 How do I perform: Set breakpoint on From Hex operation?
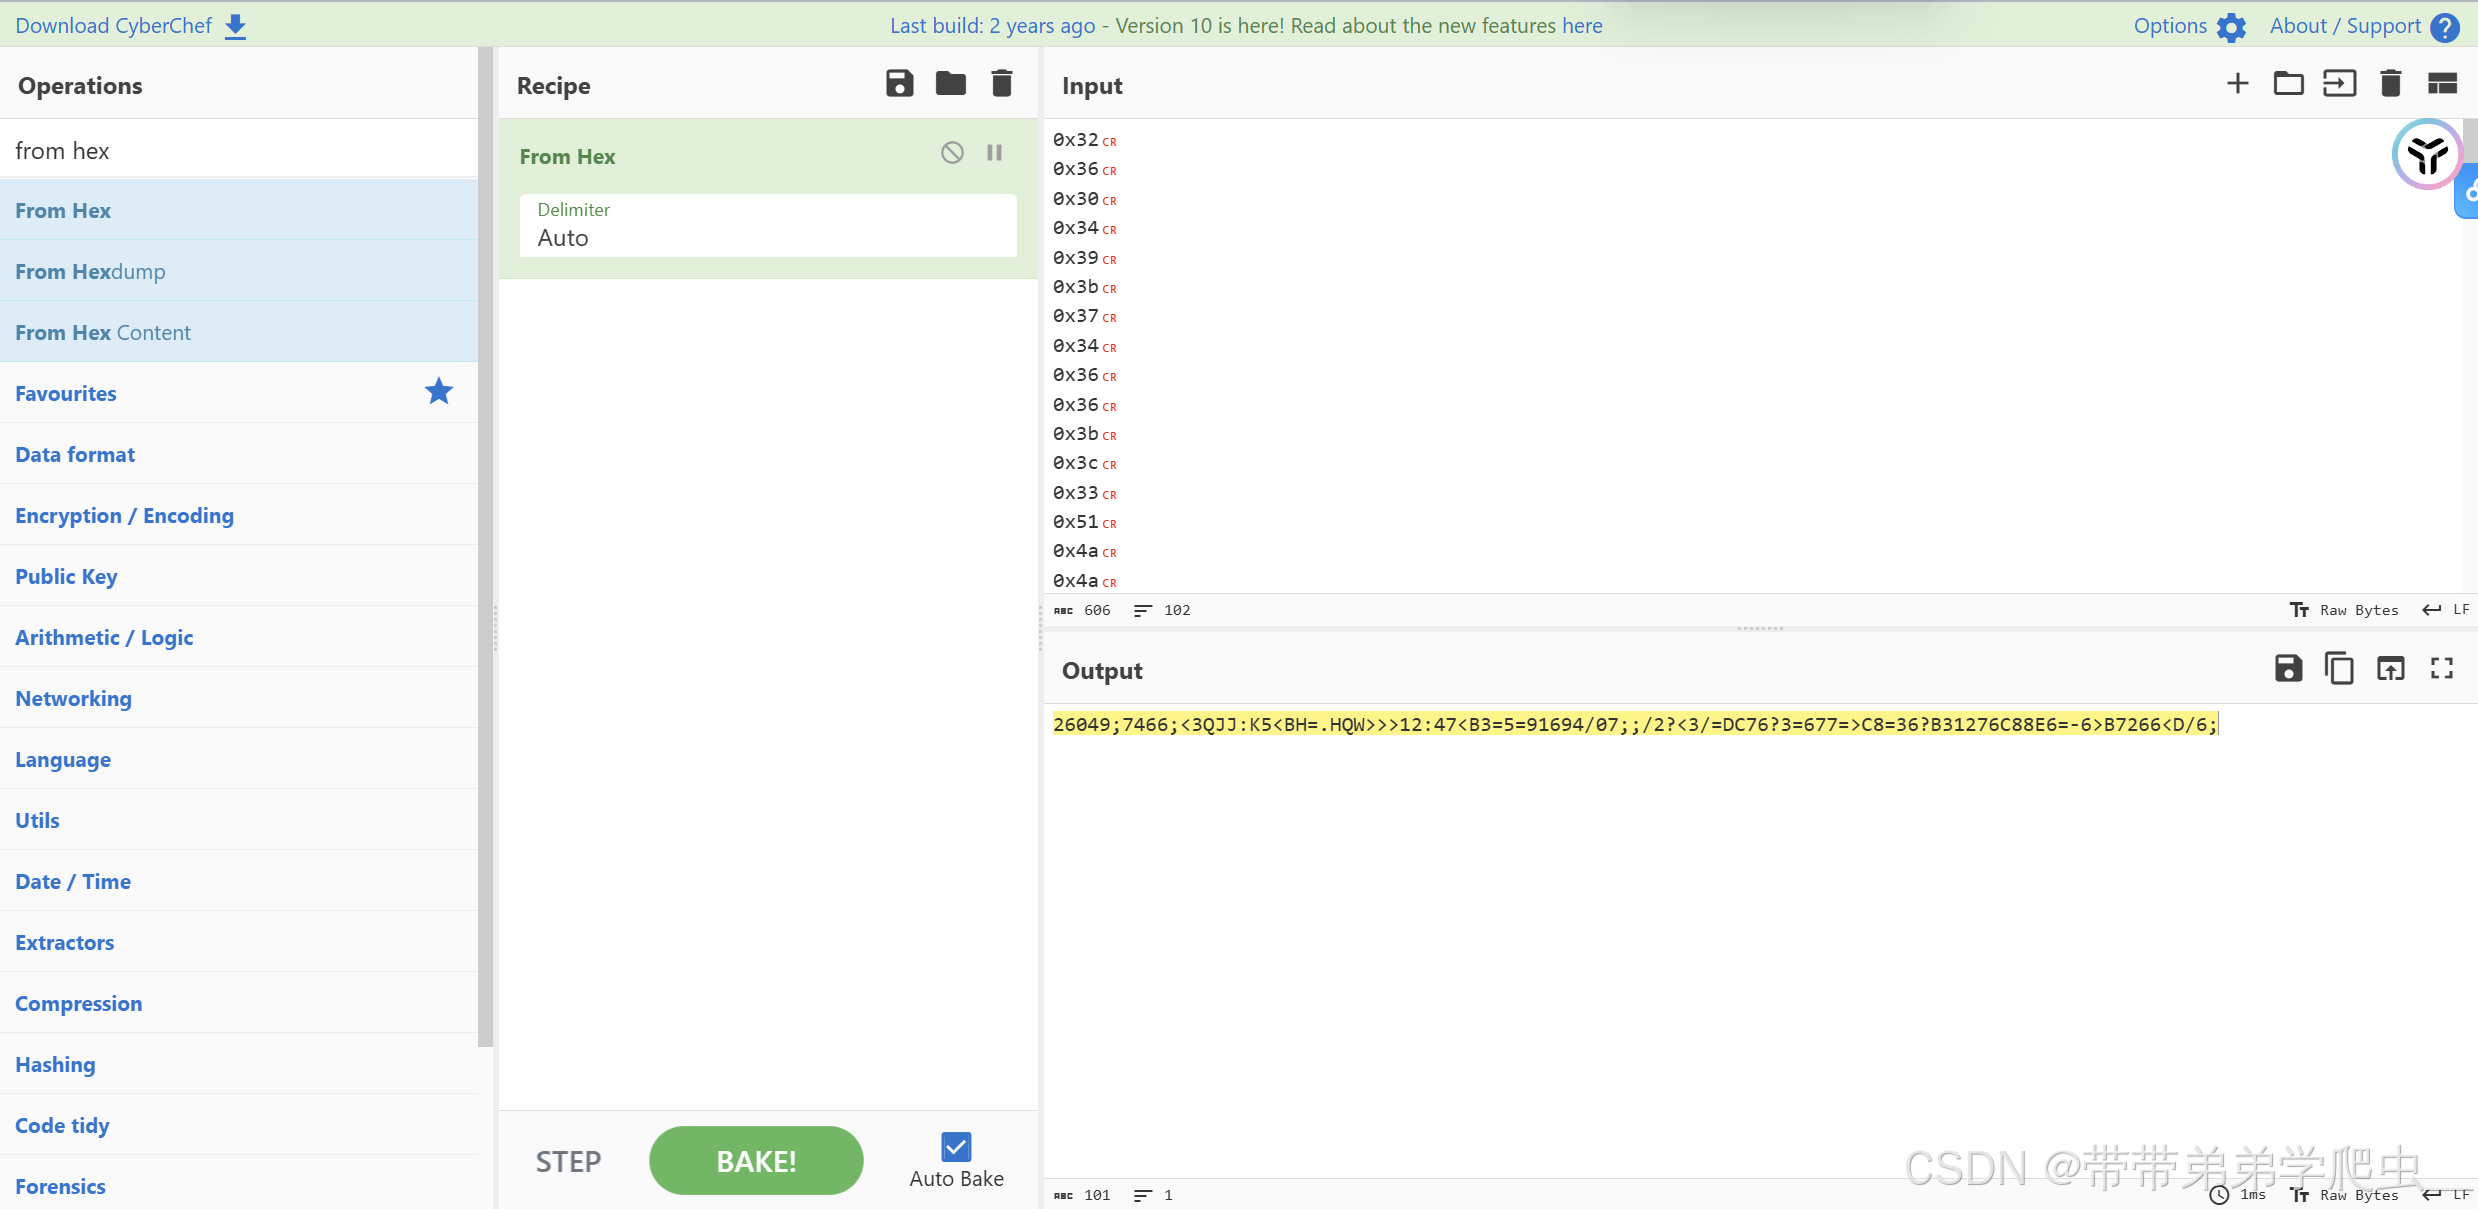(994, 153)
